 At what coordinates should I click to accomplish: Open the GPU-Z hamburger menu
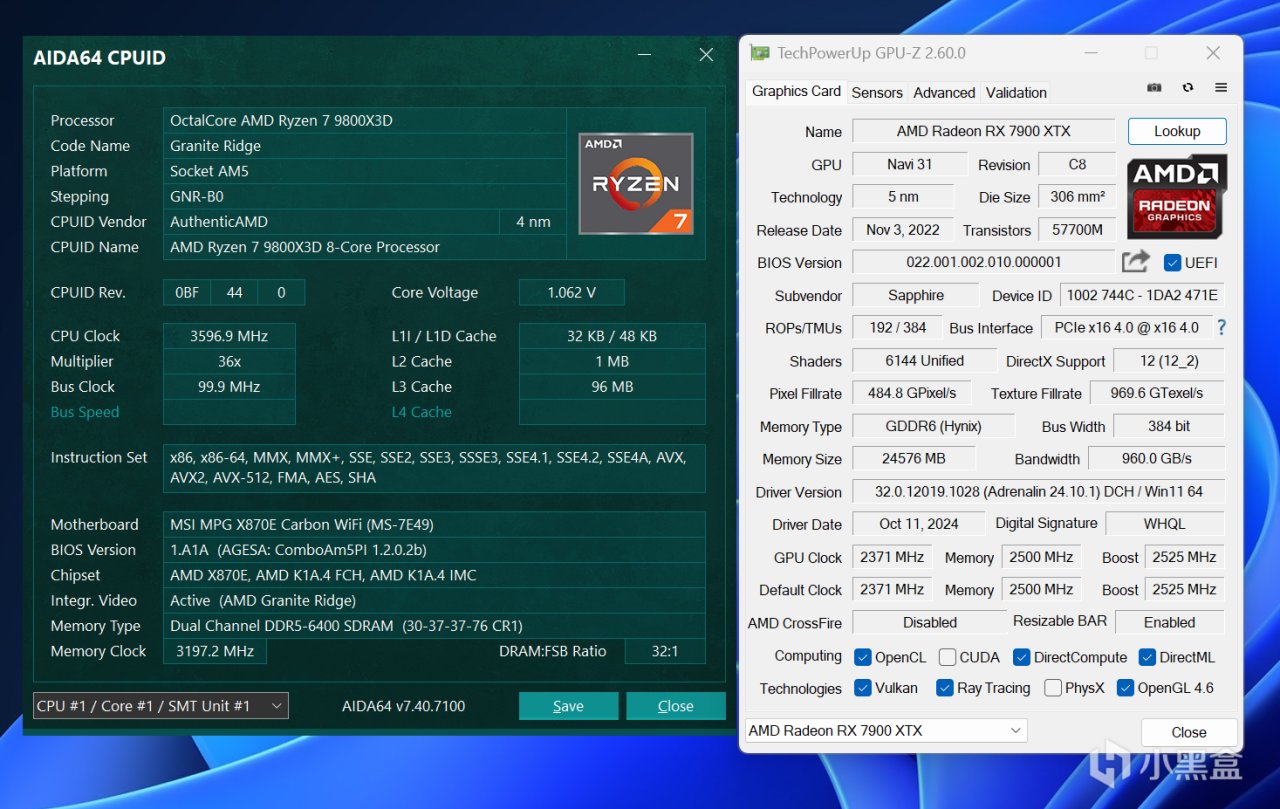pos(1221,88)
